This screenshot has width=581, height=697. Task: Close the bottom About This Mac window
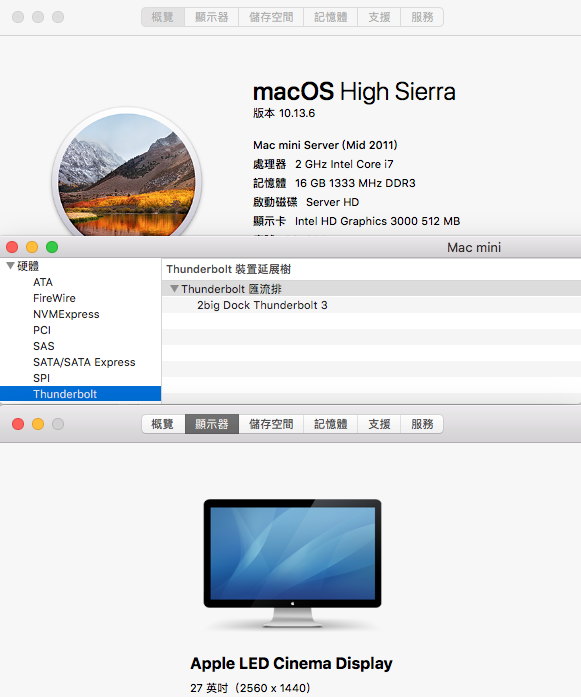click(x=18, y=424)
